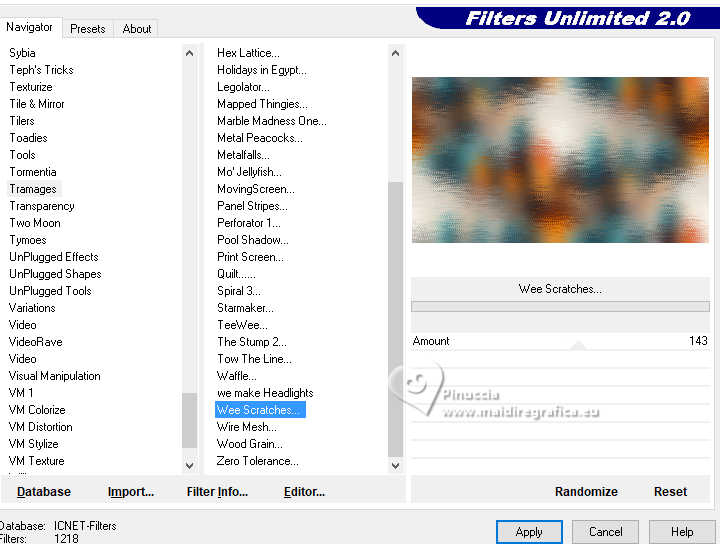Choose Wire Mesh... filter
This screenshot has width=720, height=544.
coord(247,426)
